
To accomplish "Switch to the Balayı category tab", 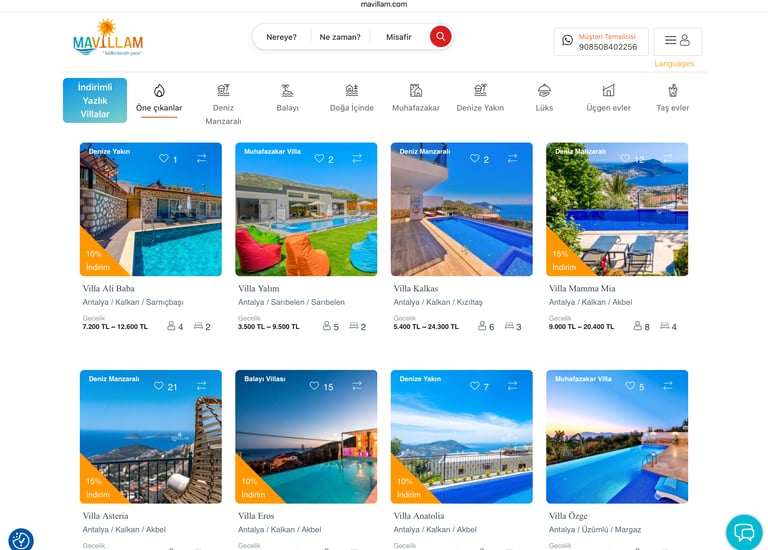I will click(x=288, y=98).
